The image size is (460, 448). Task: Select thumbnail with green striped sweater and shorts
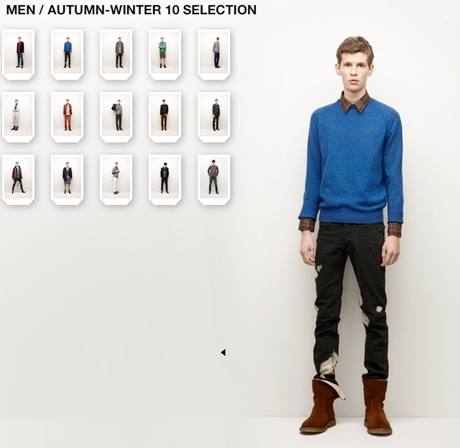(165, 55)
